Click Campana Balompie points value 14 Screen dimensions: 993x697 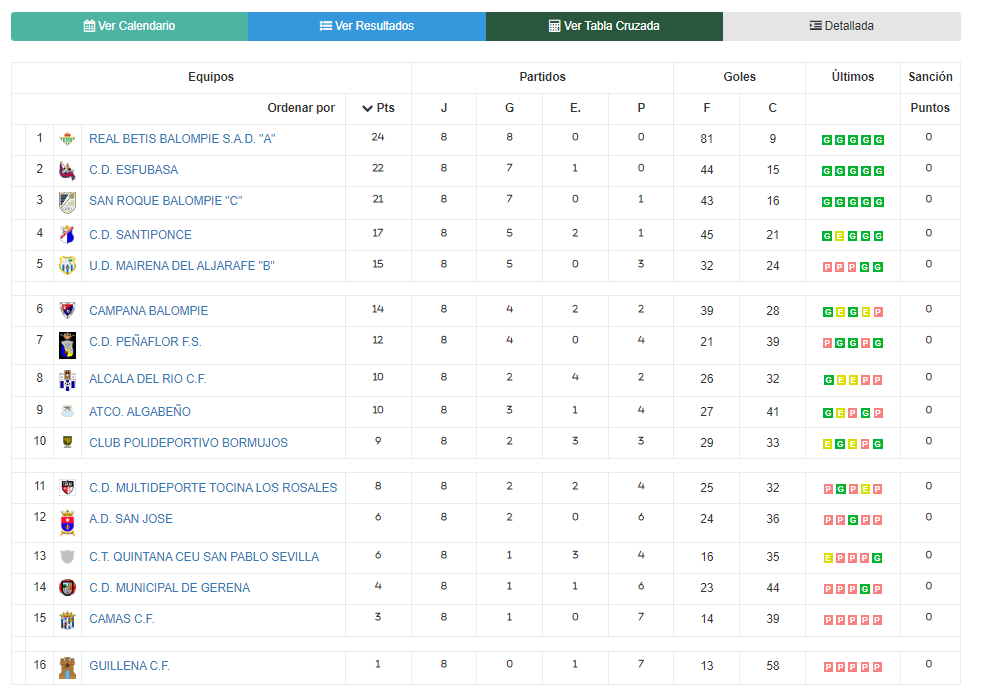pos(378,310)
